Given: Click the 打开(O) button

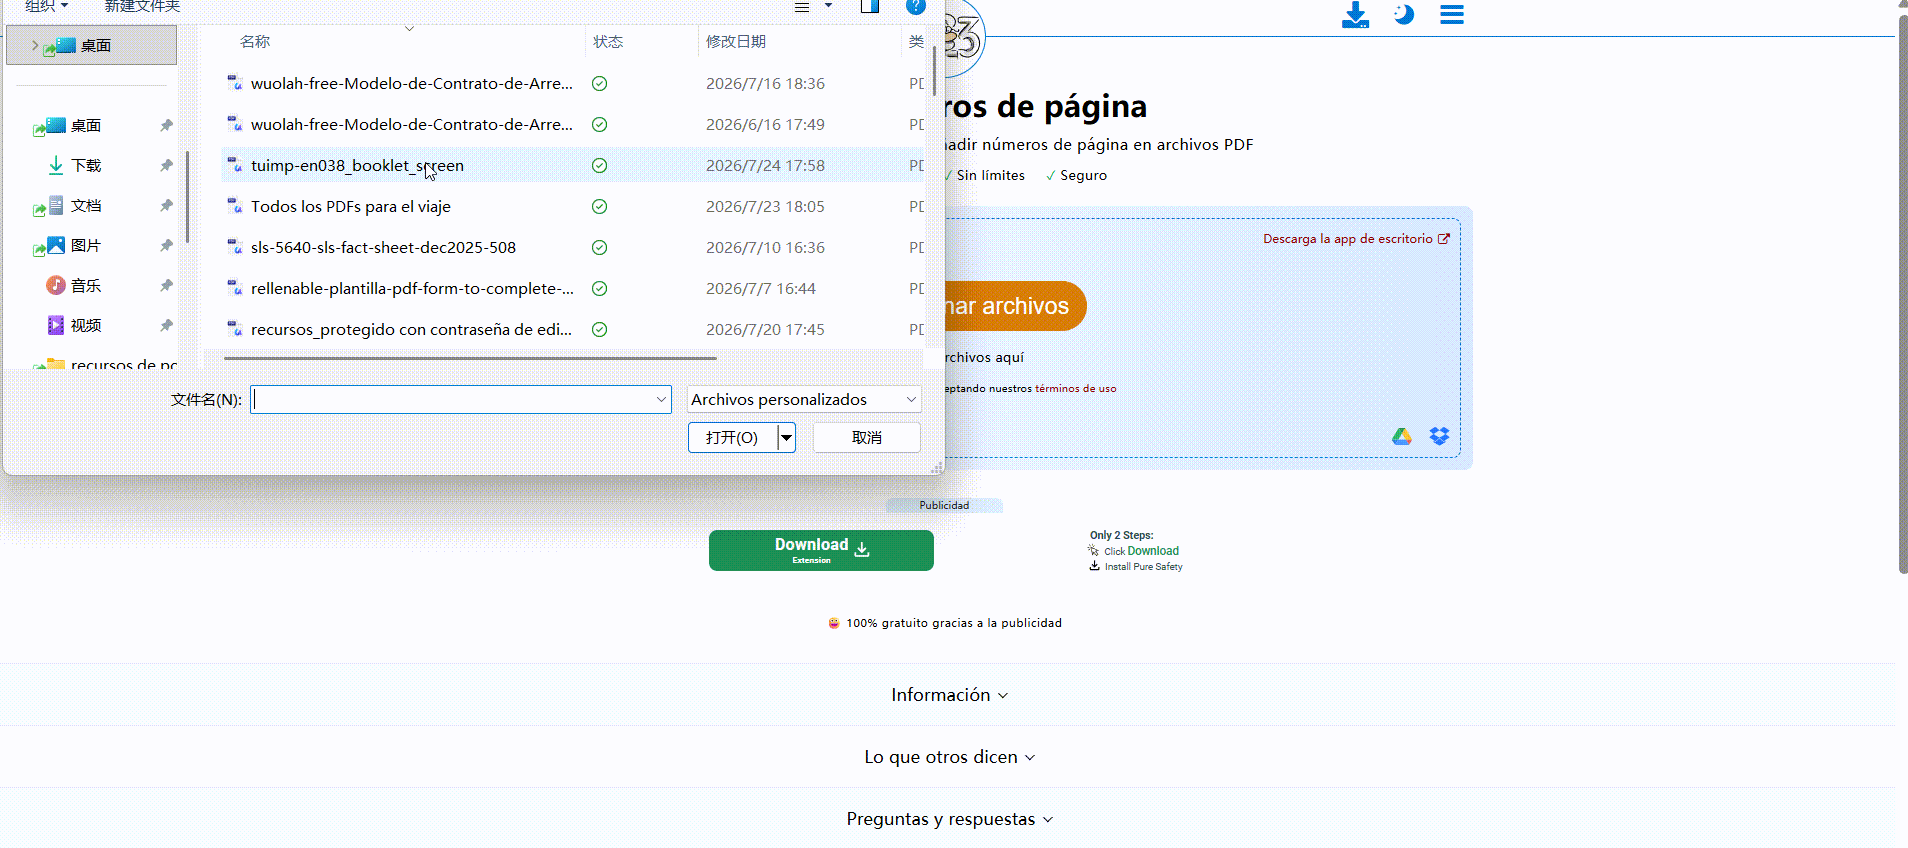Looking at the screenshot, I should pos(732,437).
